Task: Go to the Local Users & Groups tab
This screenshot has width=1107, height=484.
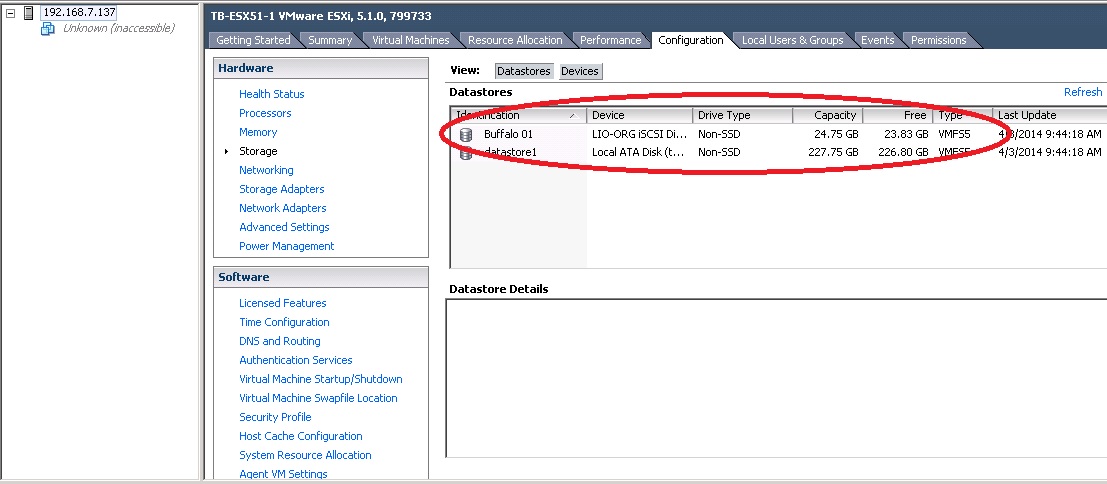Action: [x=792, y=40]
